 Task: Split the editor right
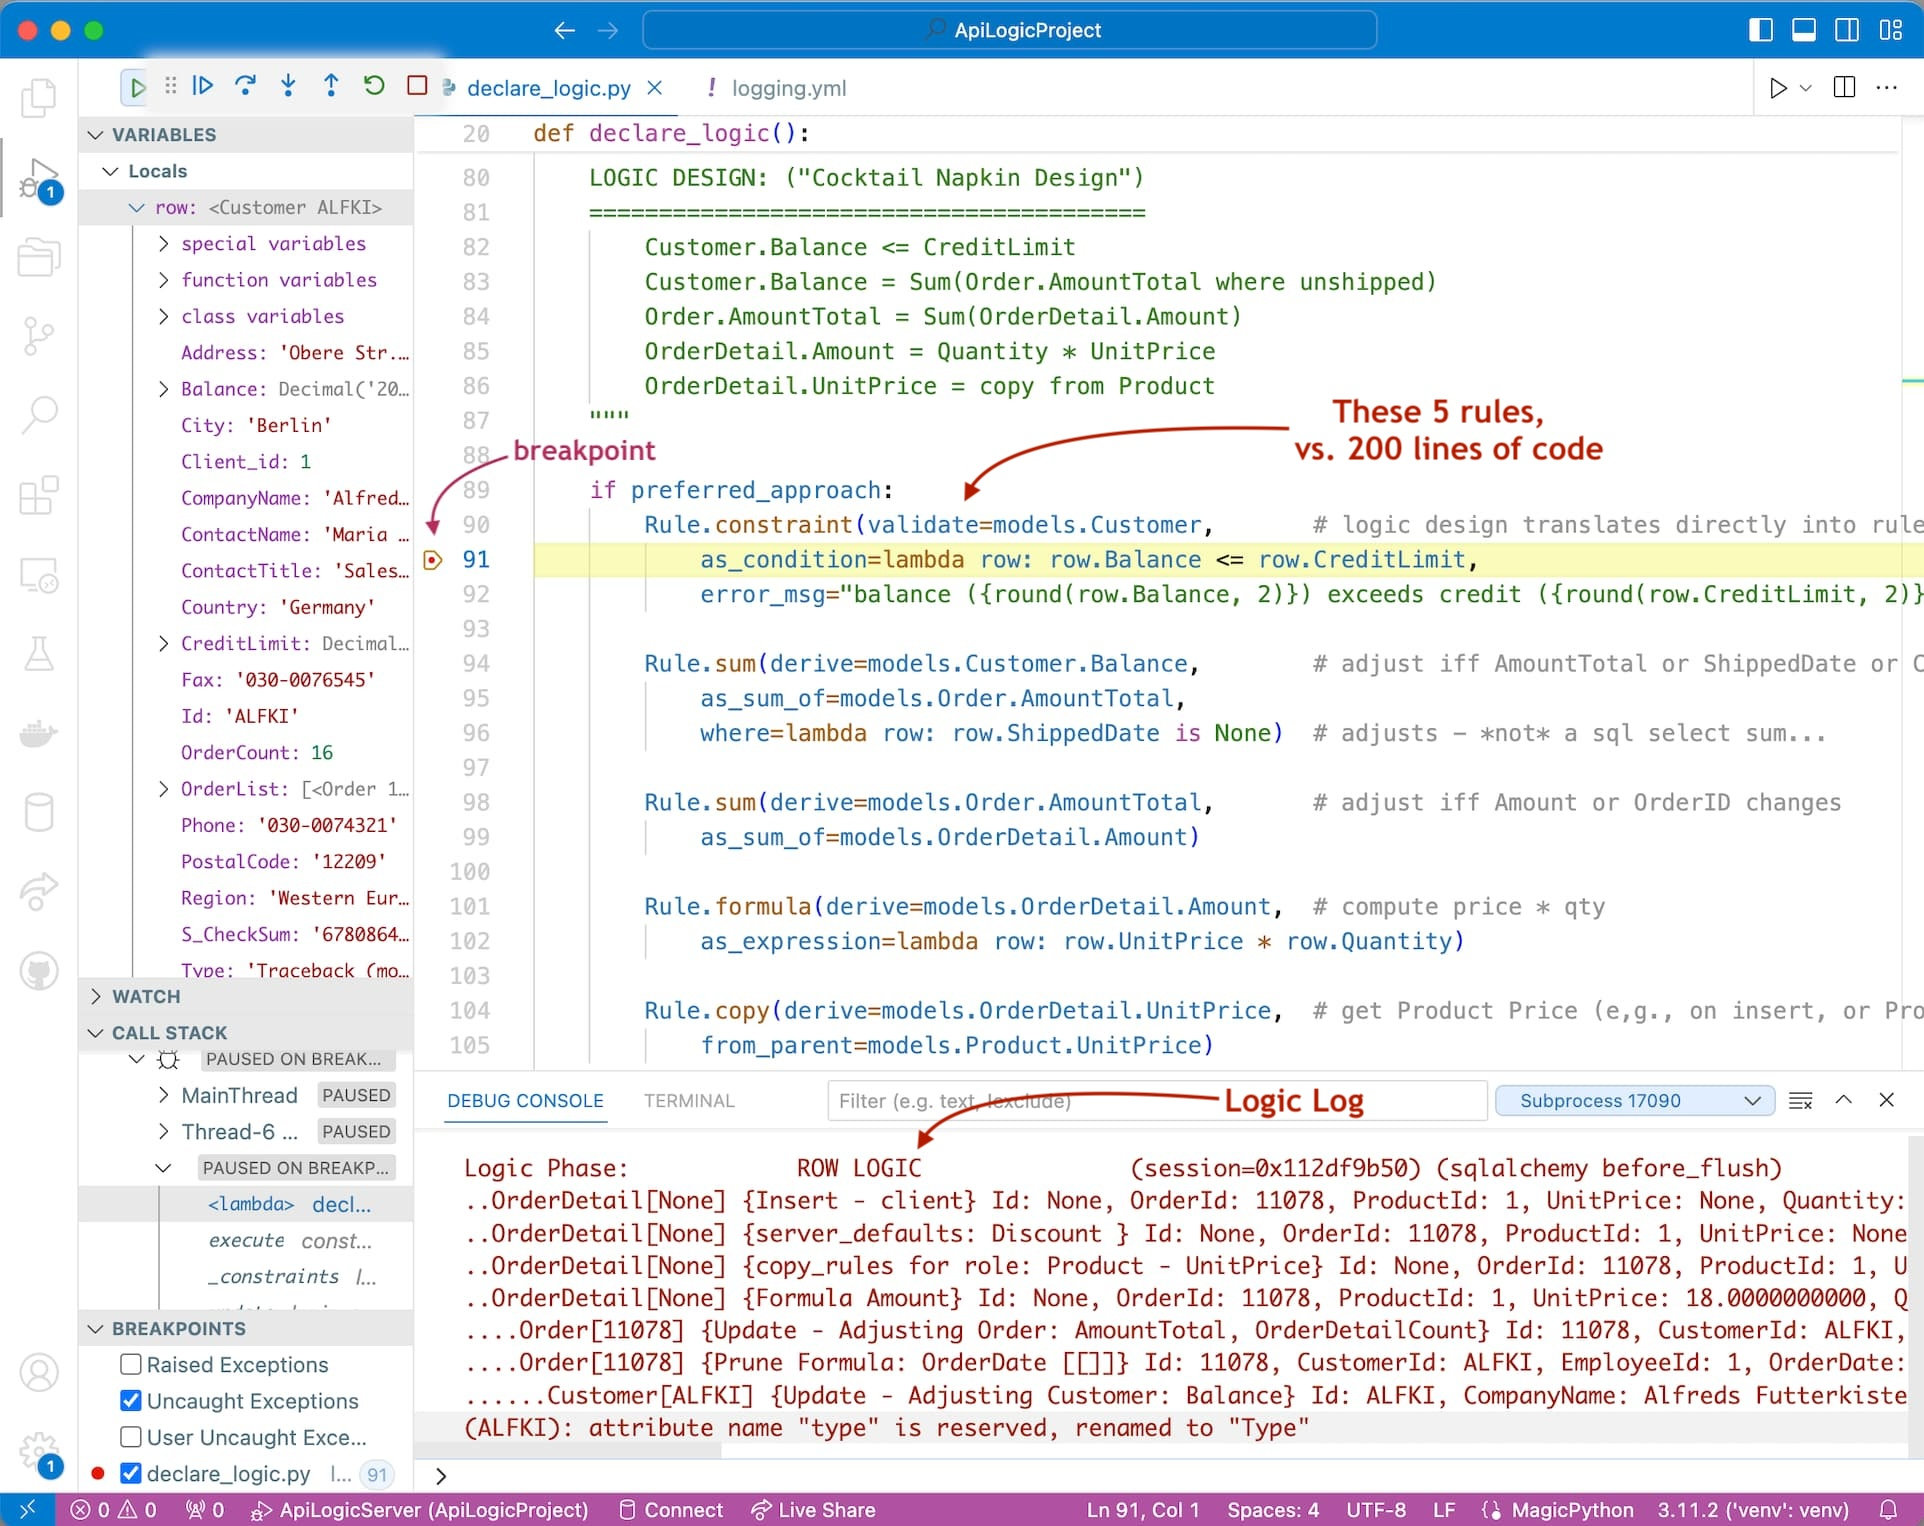1845,88
